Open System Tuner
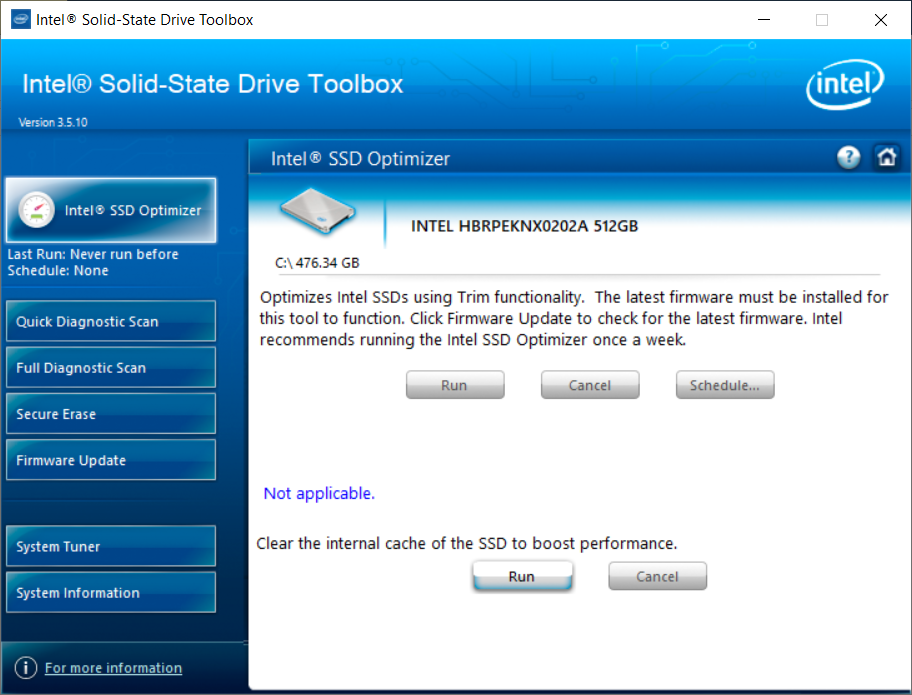Screen dimensions: 912x695 111,546
